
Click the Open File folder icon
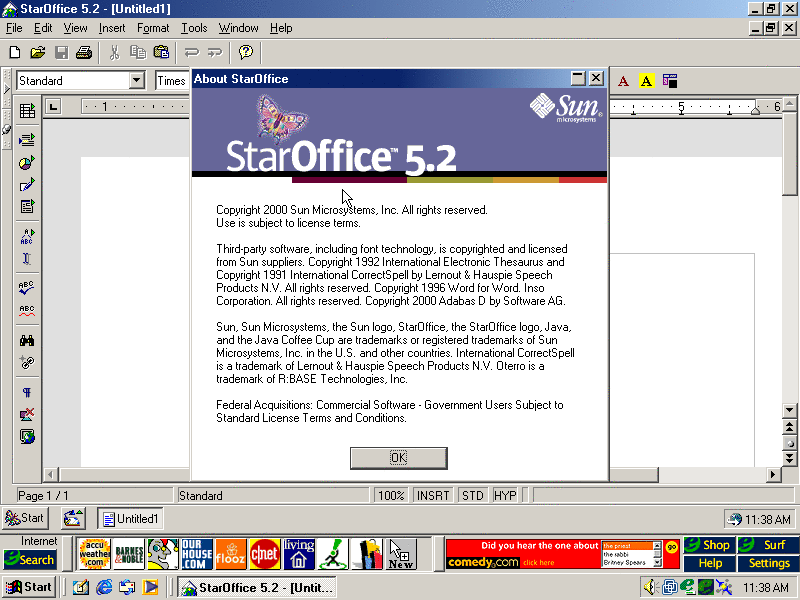[38, 53]
